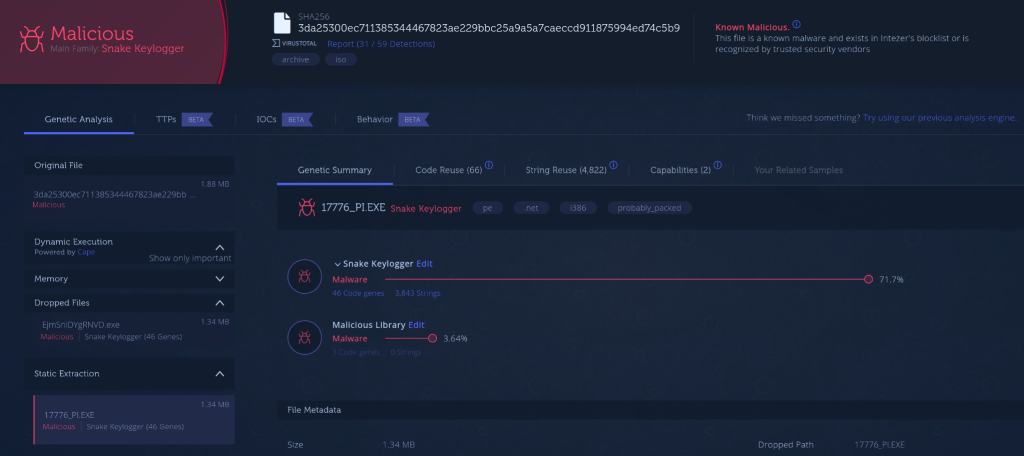Screen dimensions: 1024x456
Task: Click 46 Code genes under Snake Keylogger
Action: point(358,293)
